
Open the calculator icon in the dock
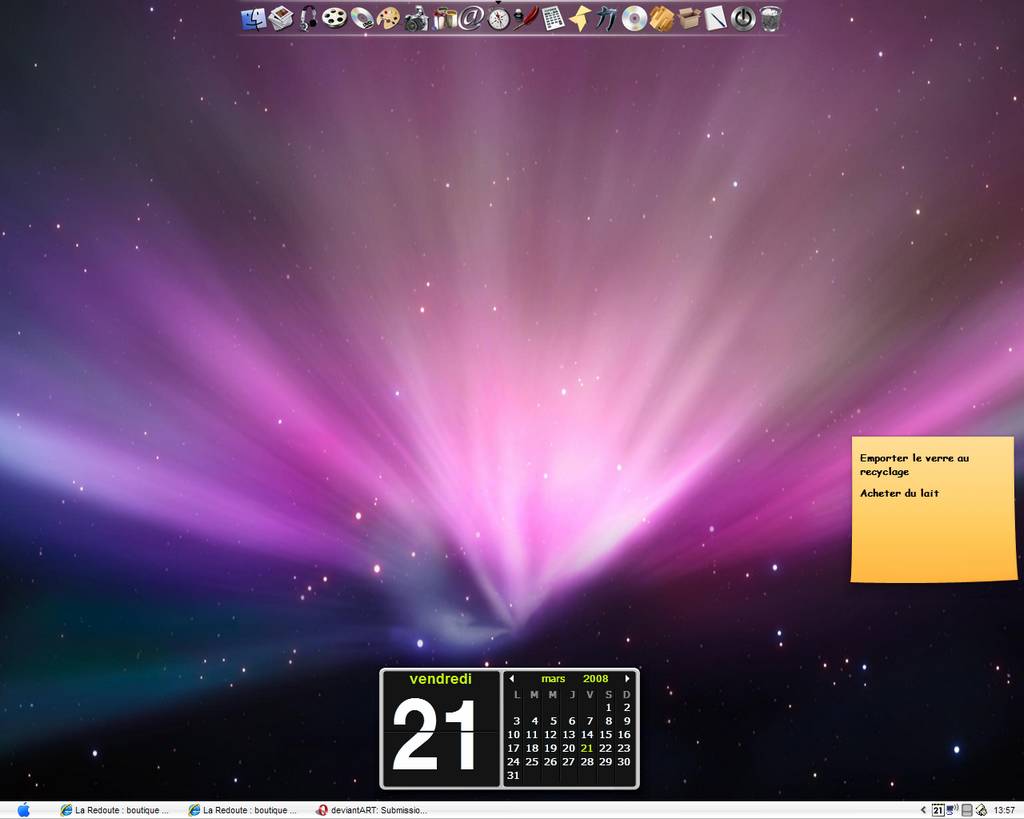click(553, 18)
